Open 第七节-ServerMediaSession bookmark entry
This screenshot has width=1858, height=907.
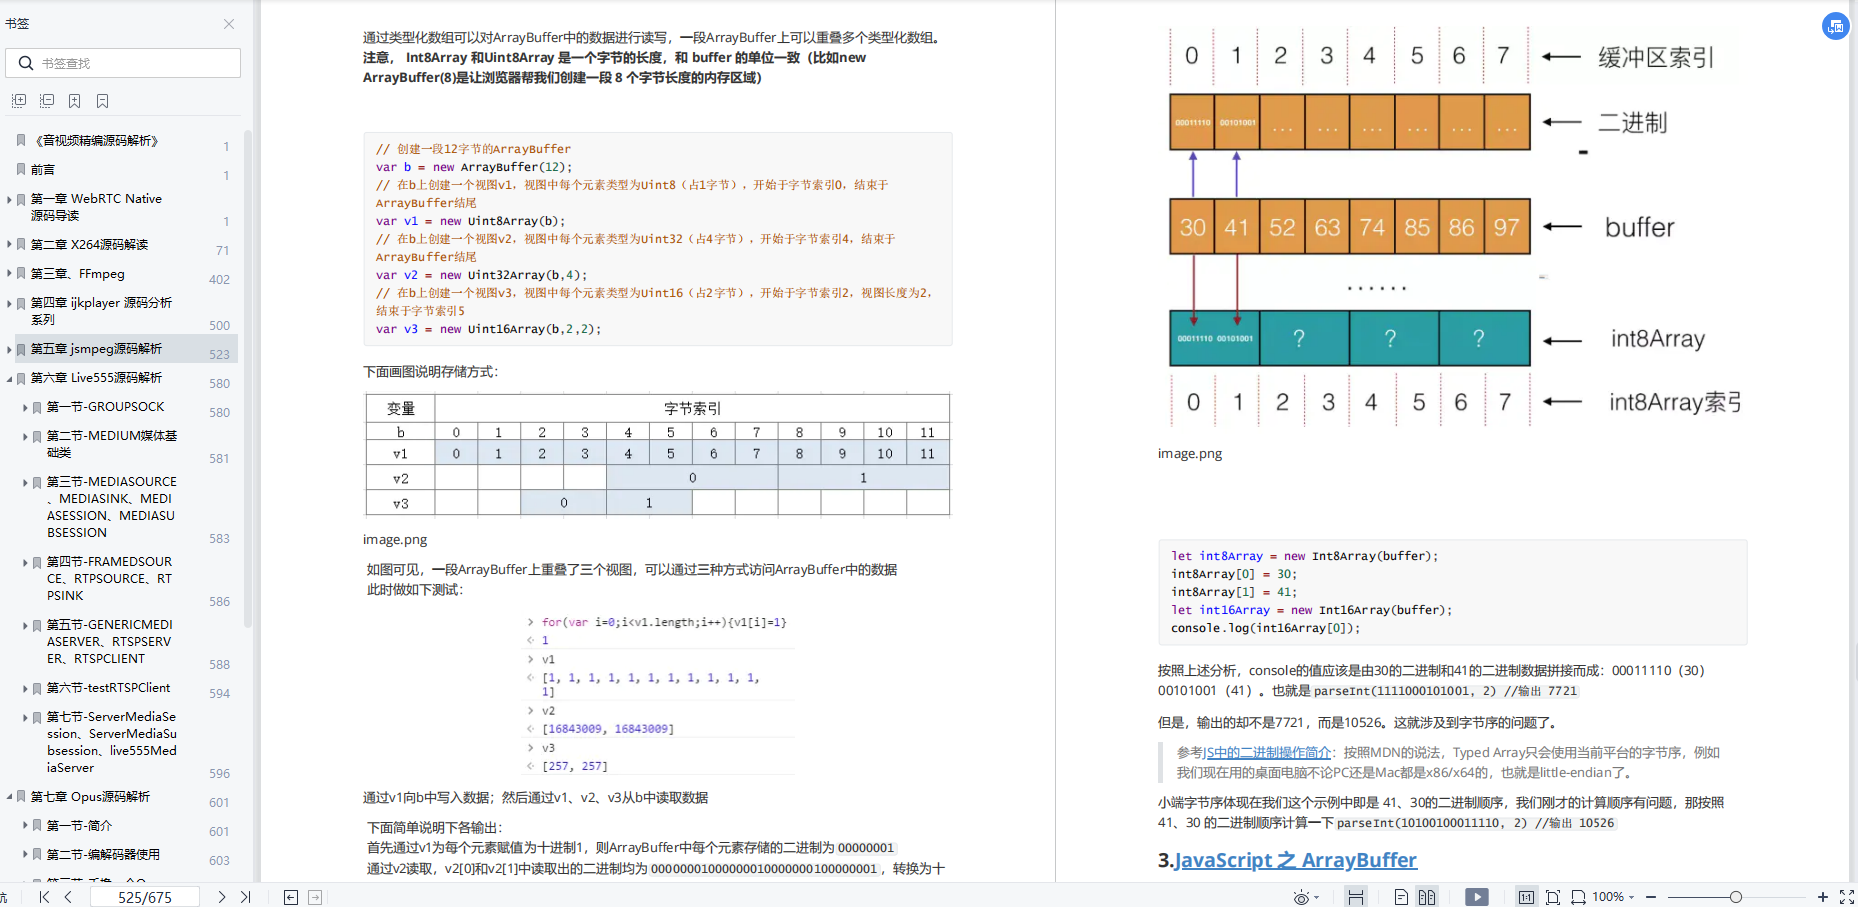tap(112, 742)
